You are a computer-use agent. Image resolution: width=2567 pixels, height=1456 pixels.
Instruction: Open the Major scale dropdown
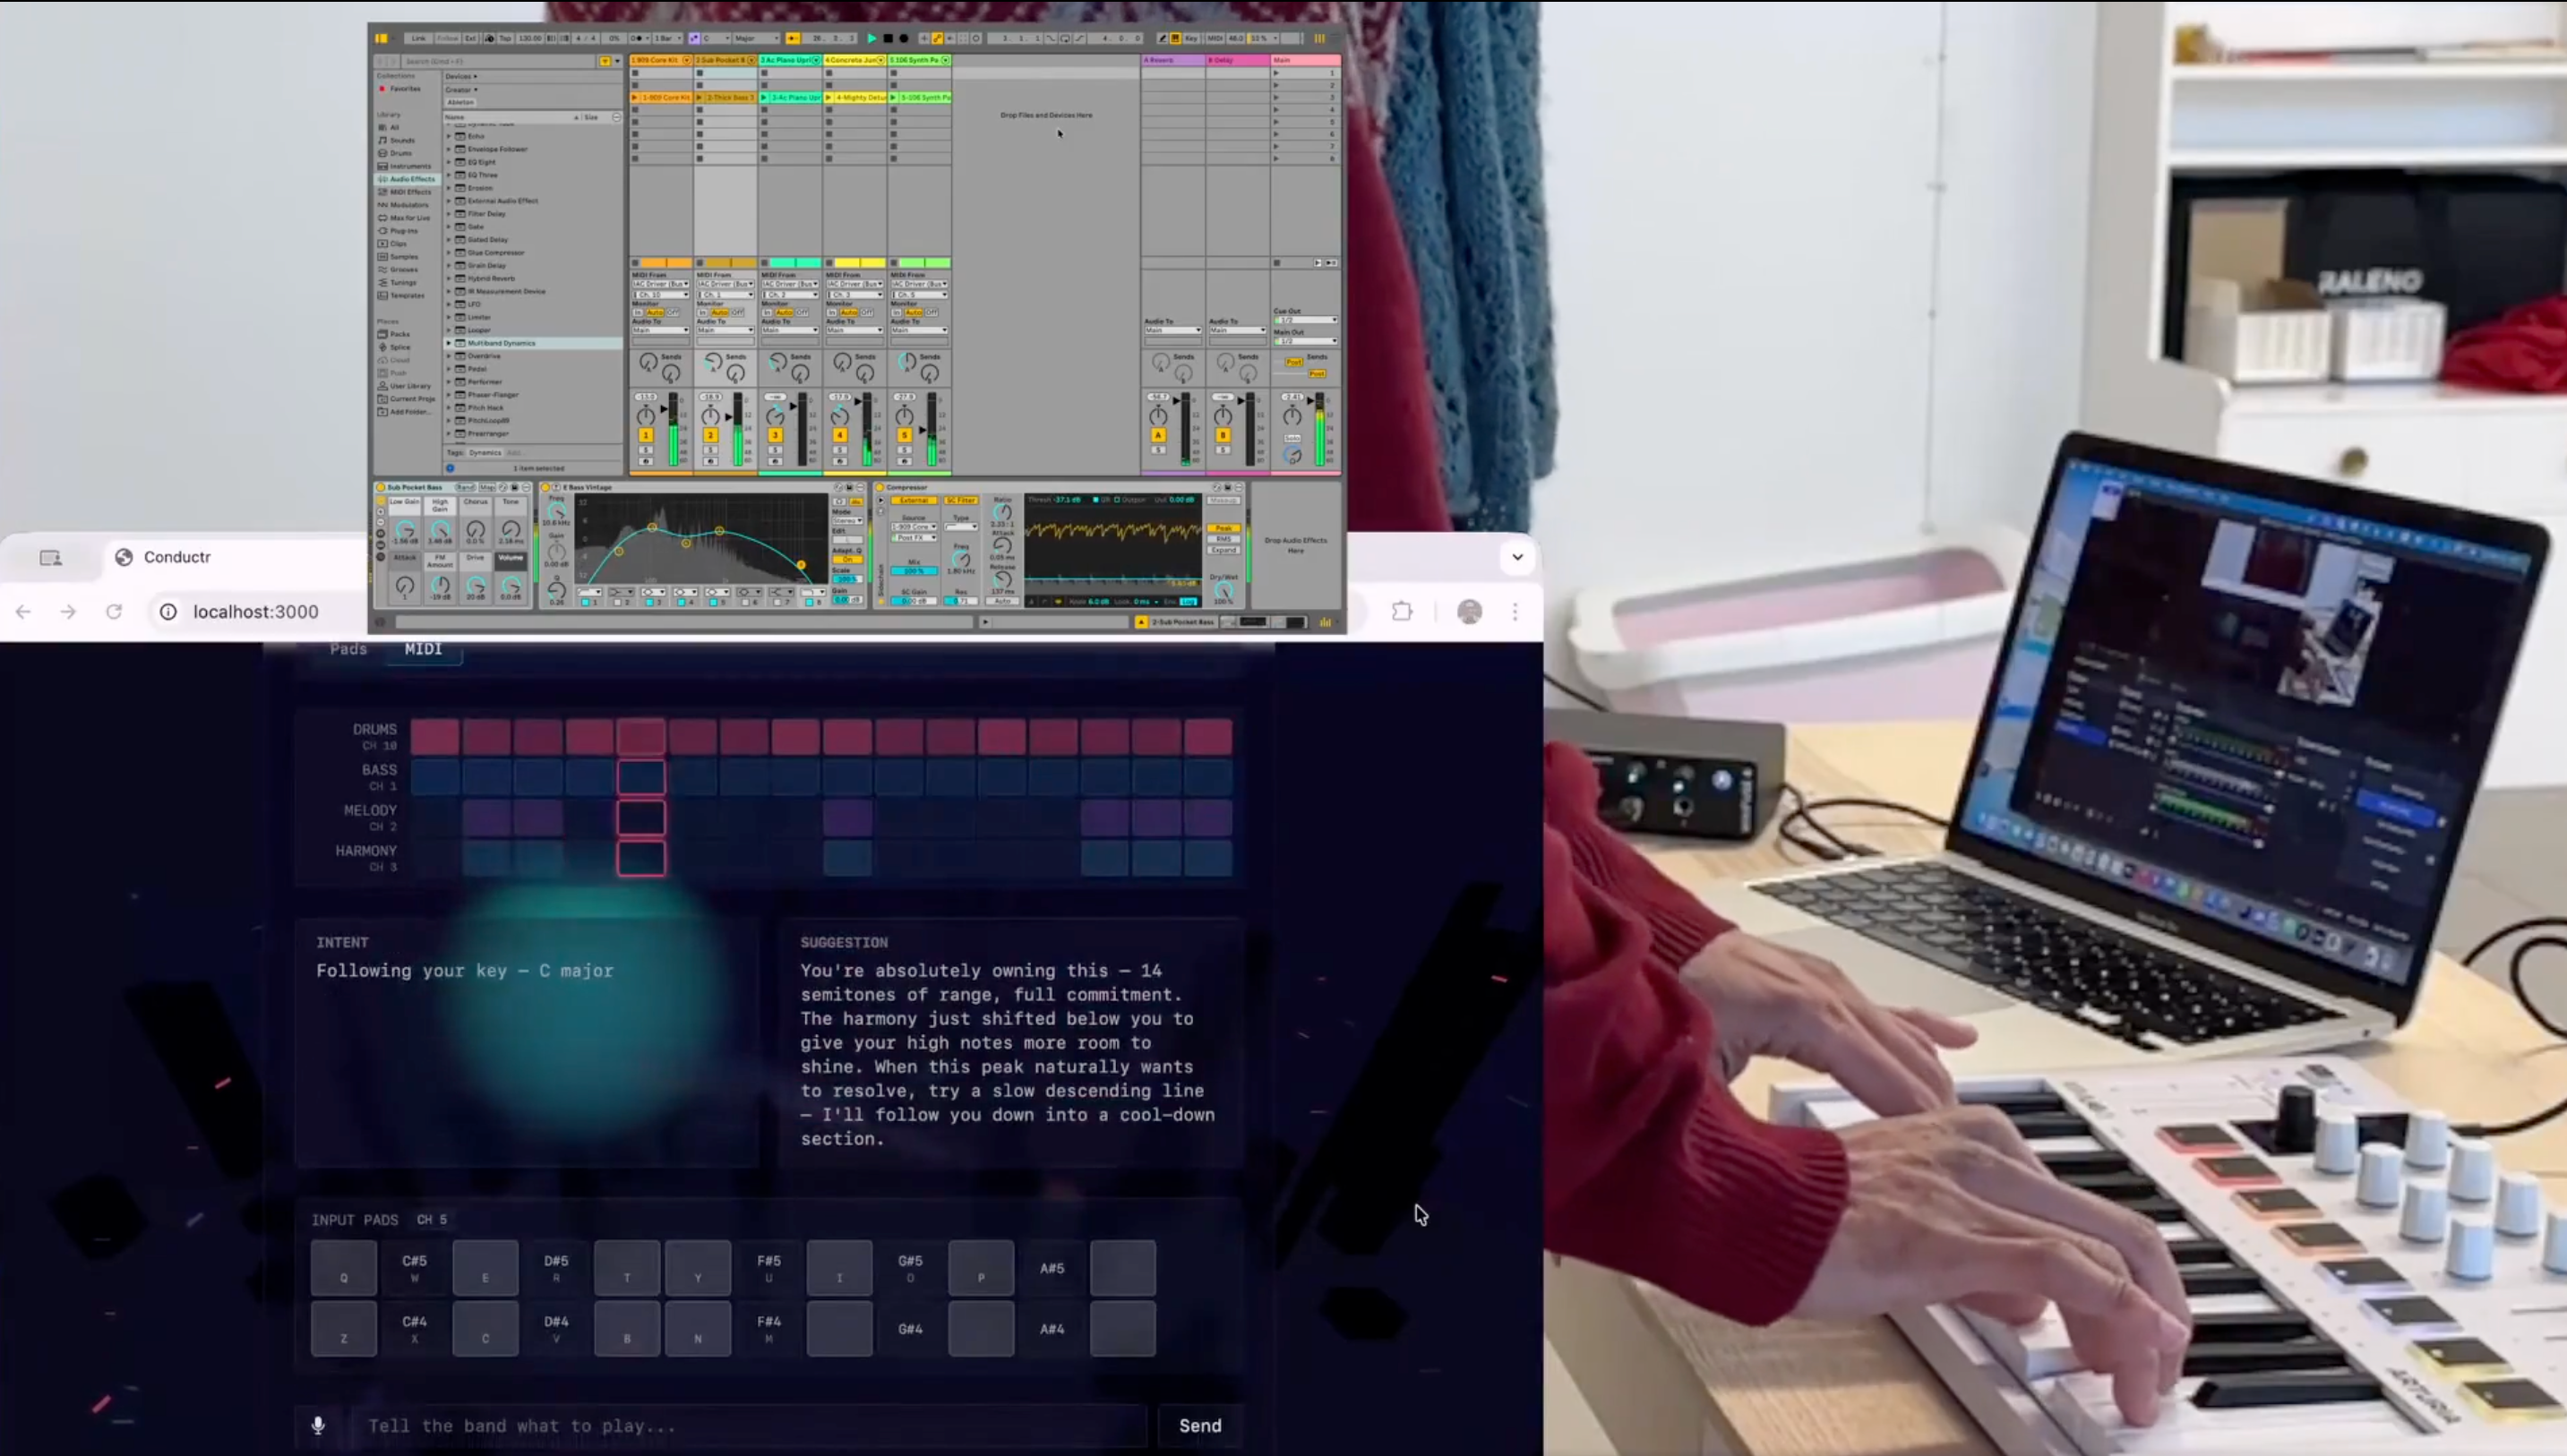pyautogui.click(x=756, y=38)
